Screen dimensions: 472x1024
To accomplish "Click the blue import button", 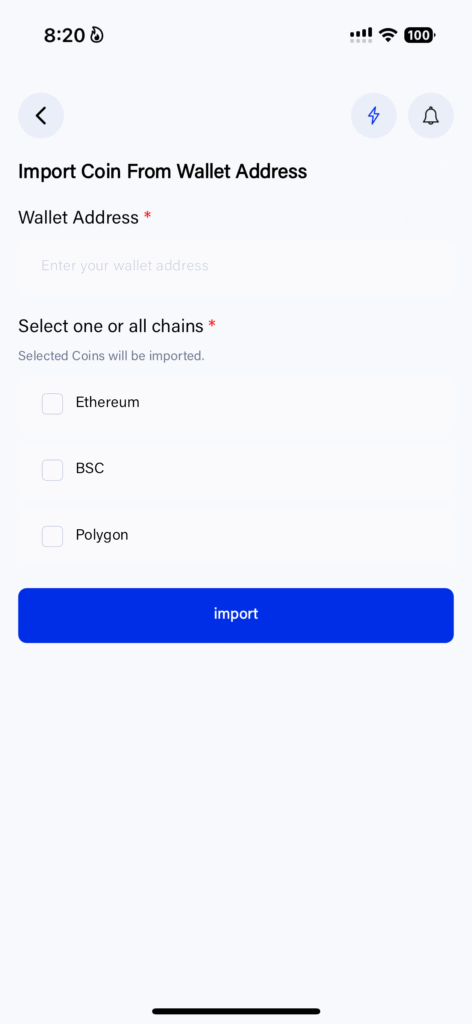I will tap(236, 615).
